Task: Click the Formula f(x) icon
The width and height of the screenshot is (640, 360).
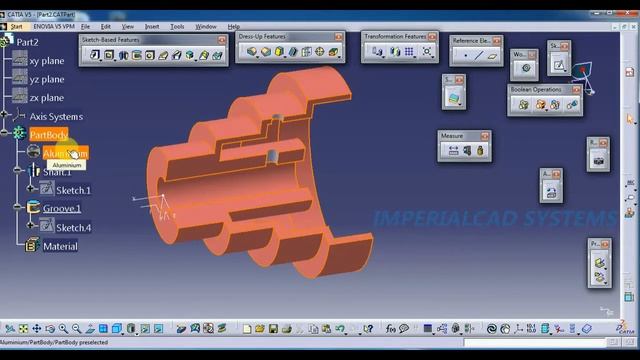Action: tap(391, 329)
